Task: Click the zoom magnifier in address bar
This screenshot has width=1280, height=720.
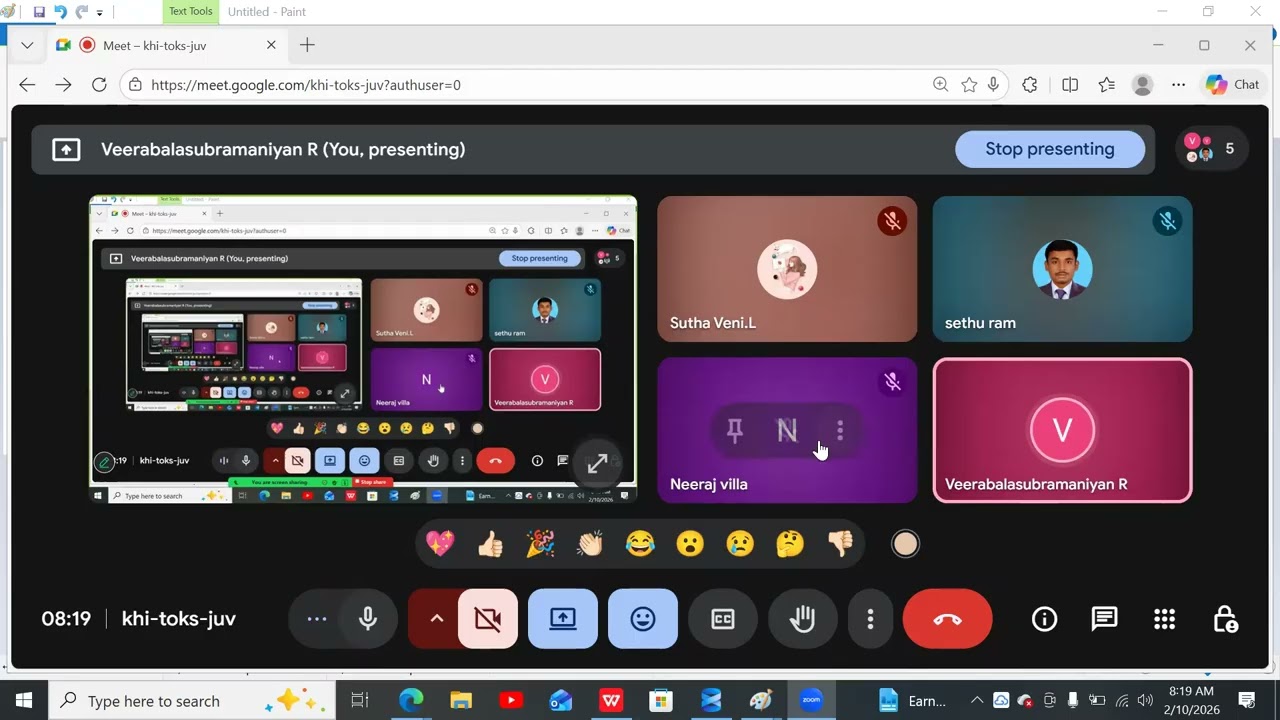Action: 940,85
